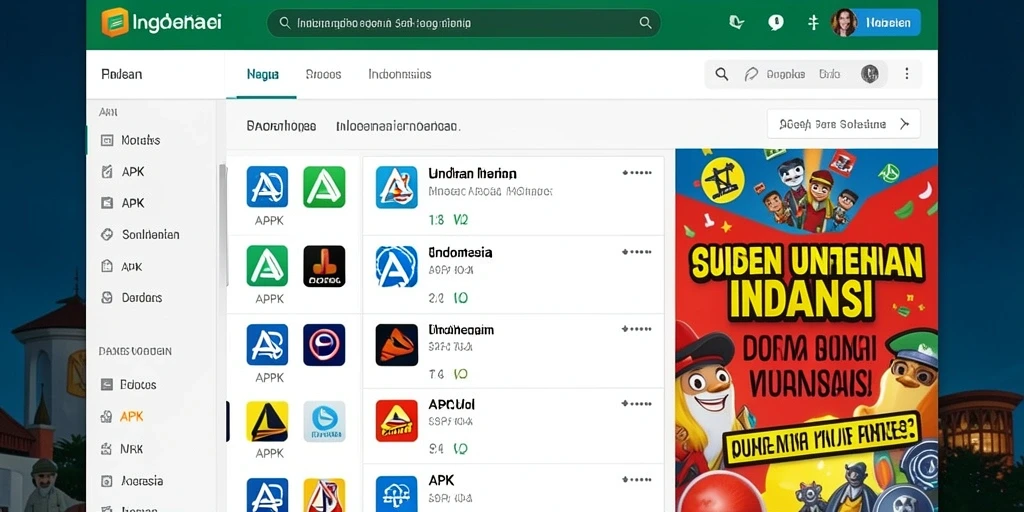The height and width of the screenshot is (512, 1024).
Task: Click the orange-green Ingdenaei logo icon
Action: pyautogui.click(x=115, y=22)
